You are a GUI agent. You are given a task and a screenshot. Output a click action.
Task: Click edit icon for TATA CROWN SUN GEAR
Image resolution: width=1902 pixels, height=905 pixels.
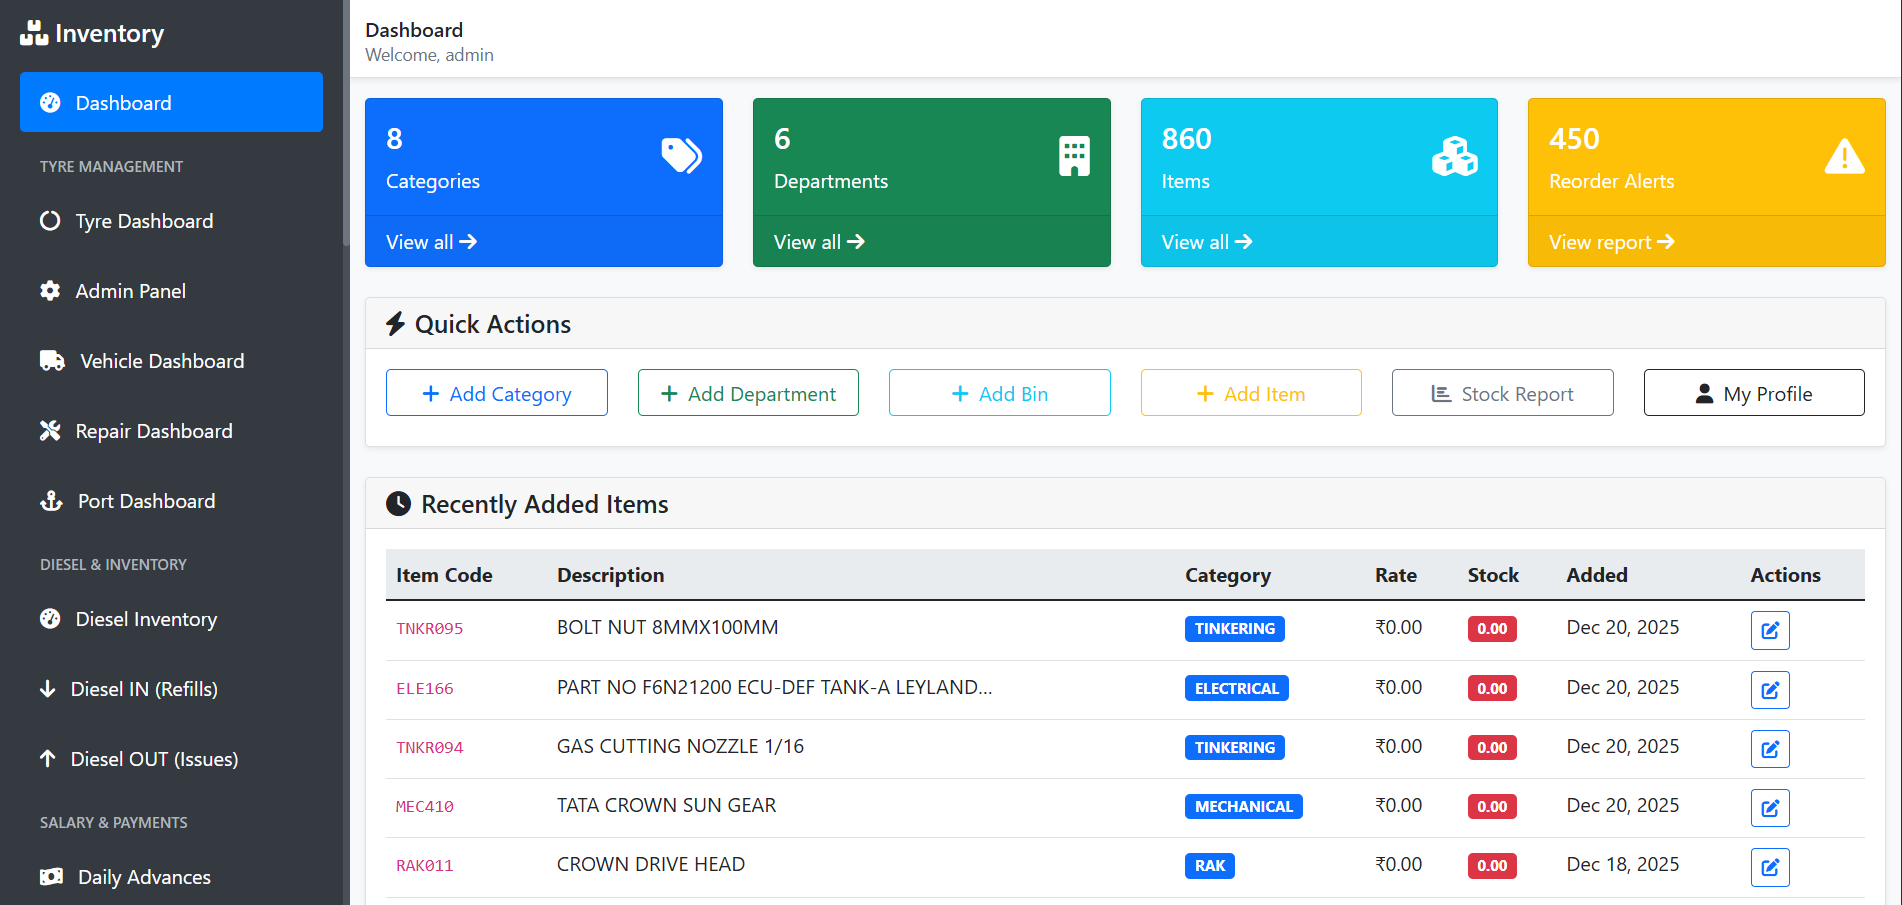click(x=1769, y=808)
